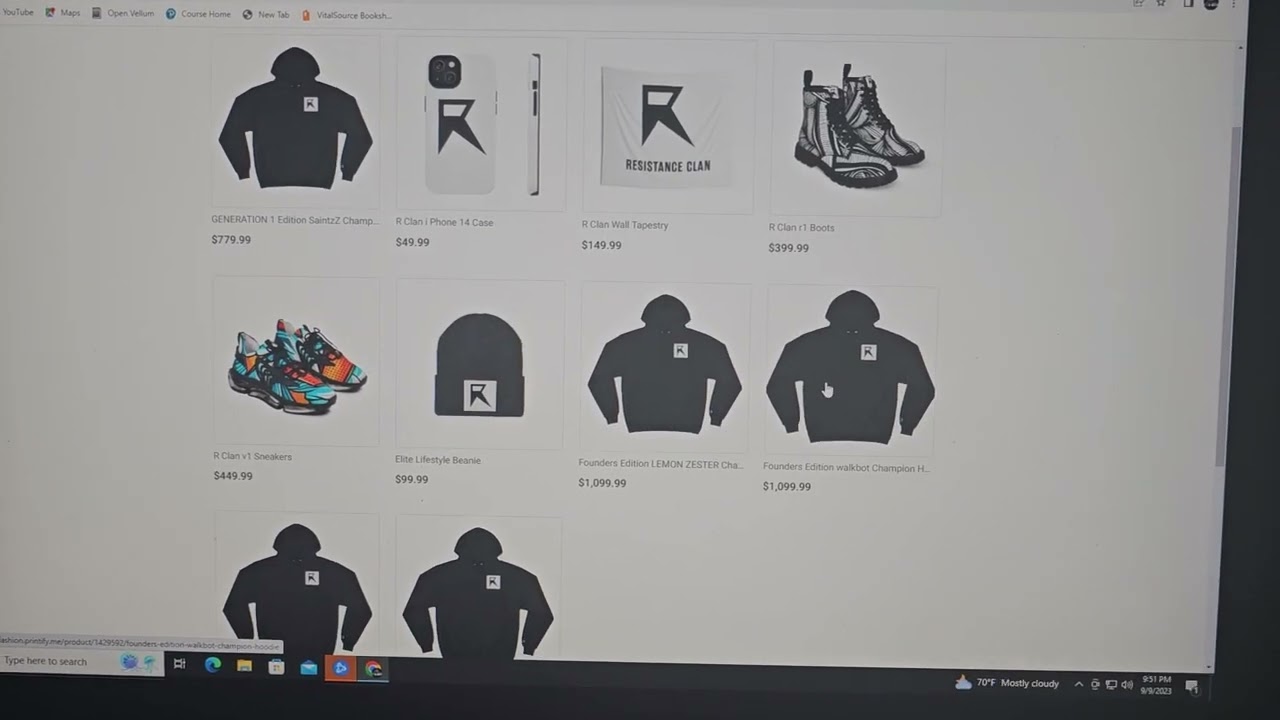Open the Open Vellum bookmark
Viewport: 1280px width, 720px height.
[x=123, y=13]
